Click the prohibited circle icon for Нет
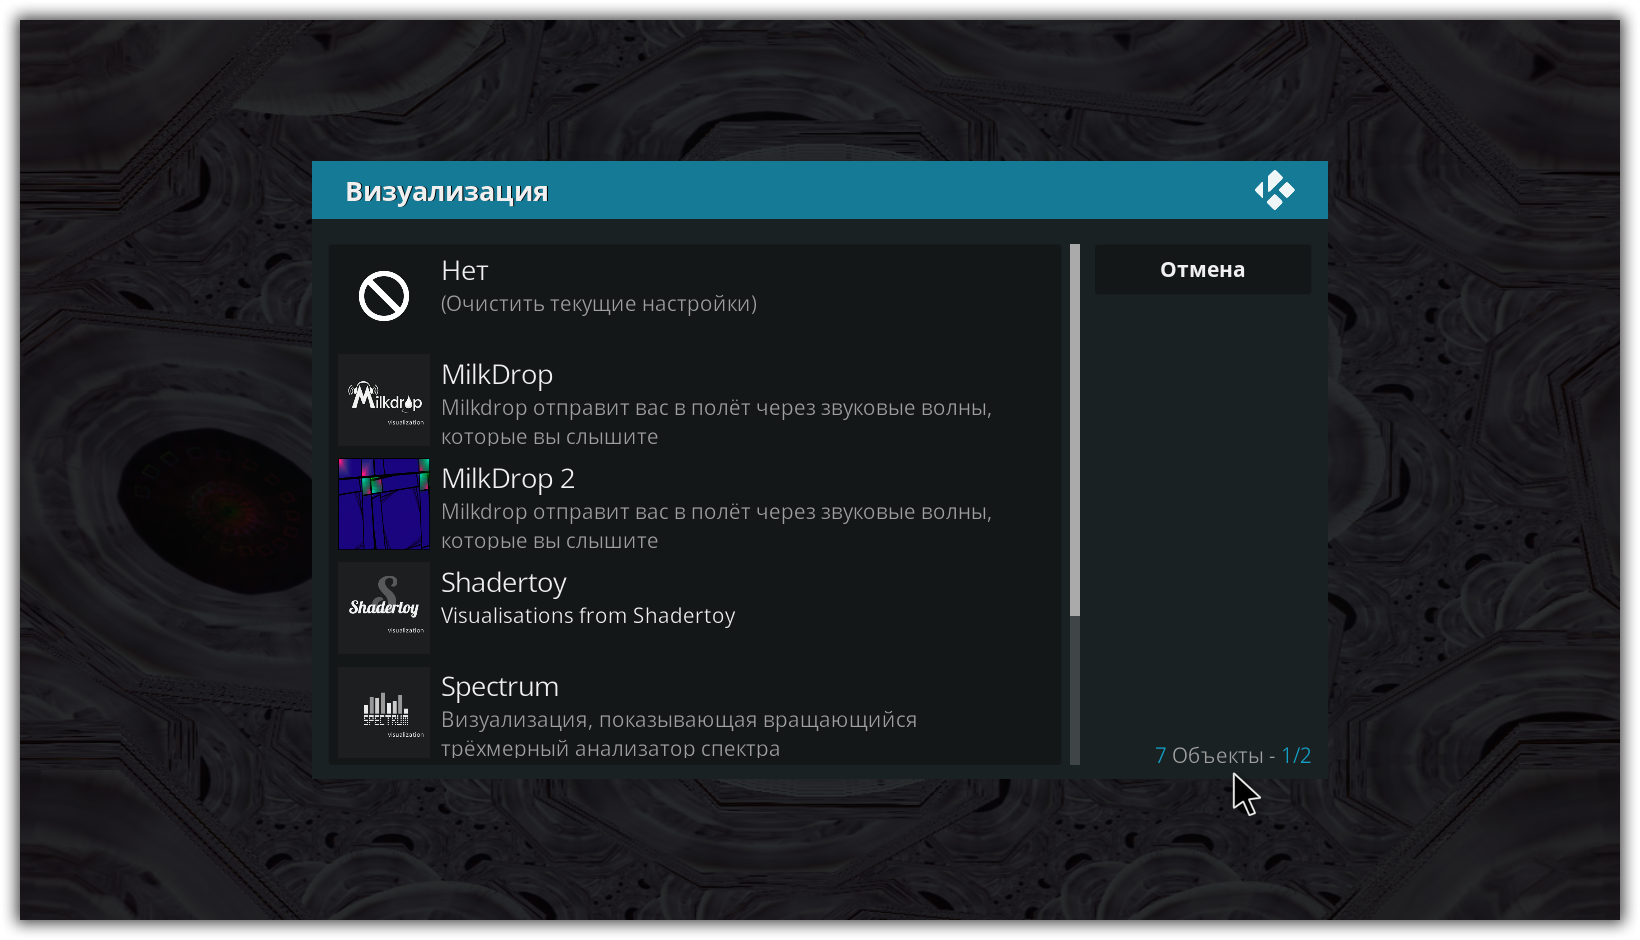 click(x=384, y=296)
